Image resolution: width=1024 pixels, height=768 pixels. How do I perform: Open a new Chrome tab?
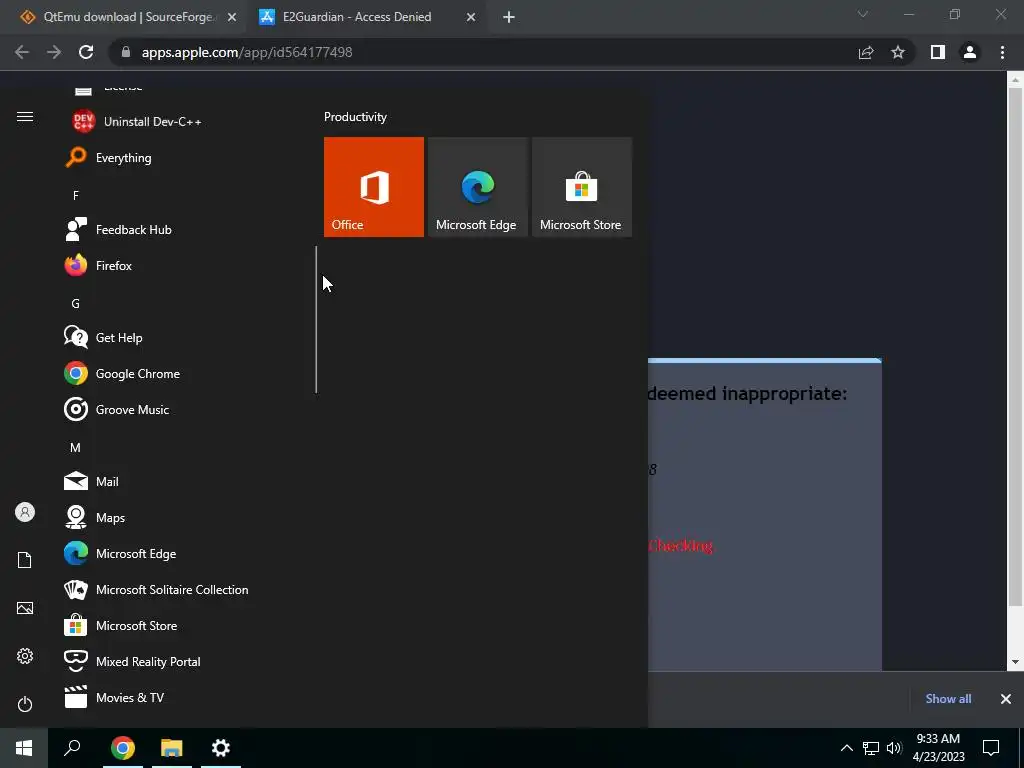(509, 18)
